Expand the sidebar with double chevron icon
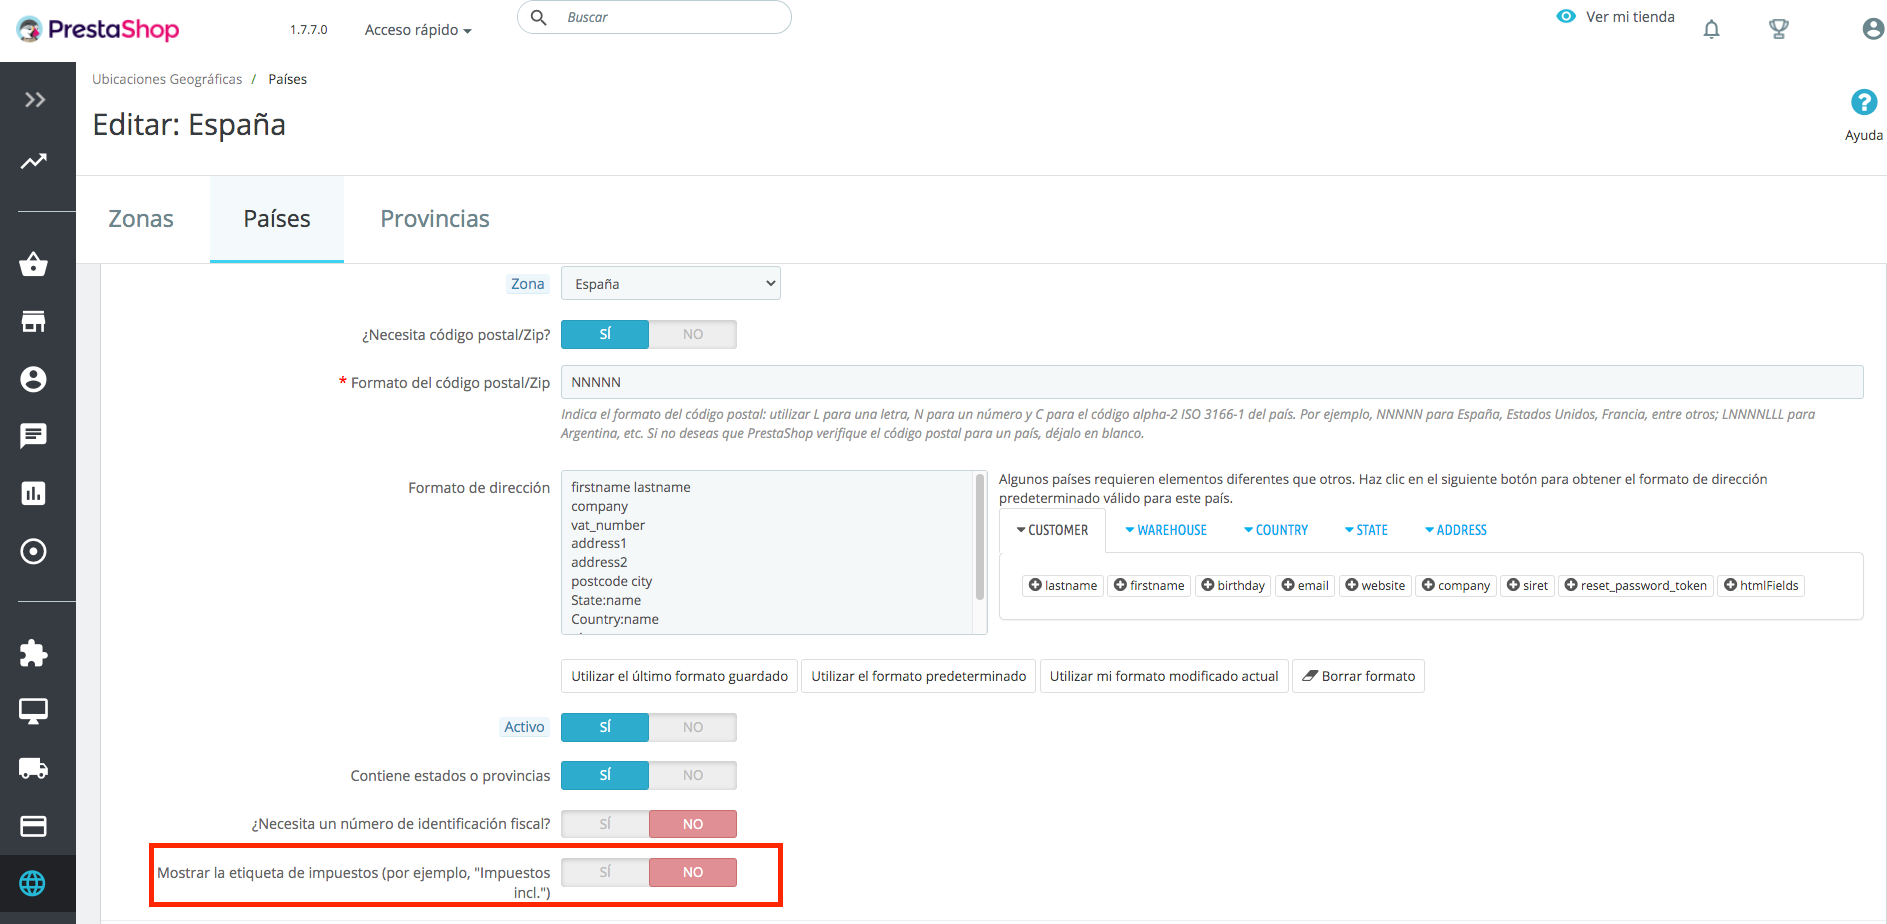 pos(35,100)
